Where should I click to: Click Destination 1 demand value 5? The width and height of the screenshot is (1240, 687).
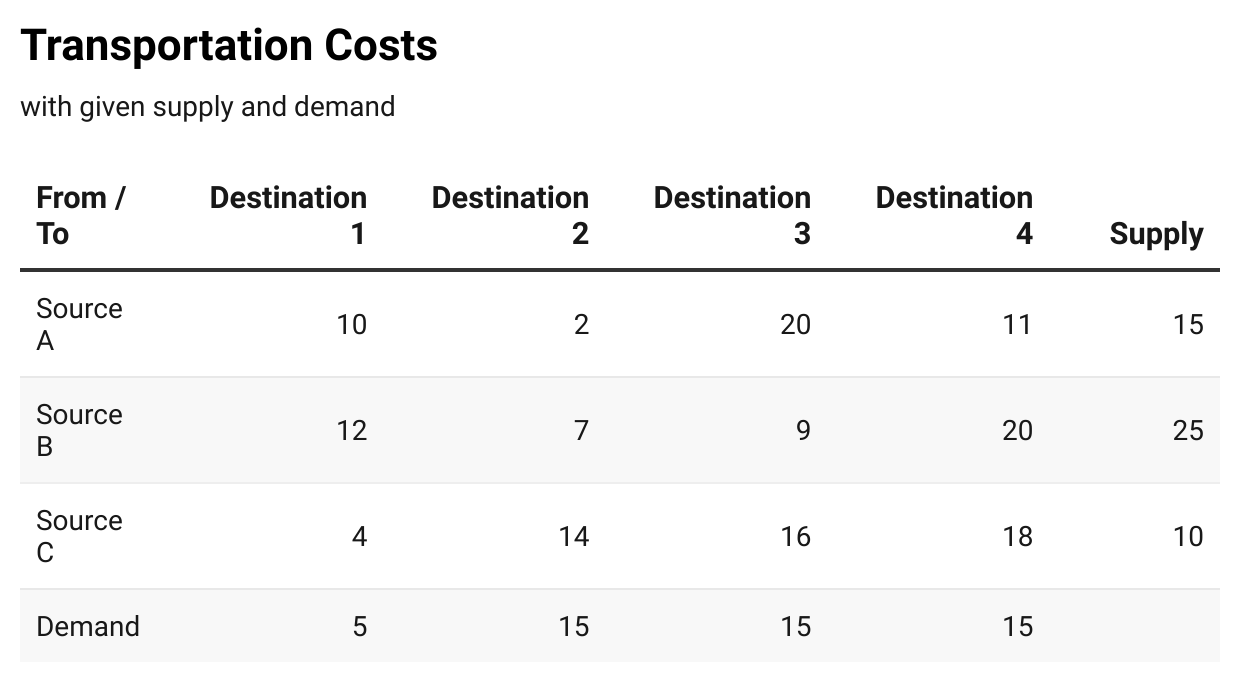coord(359,626)
